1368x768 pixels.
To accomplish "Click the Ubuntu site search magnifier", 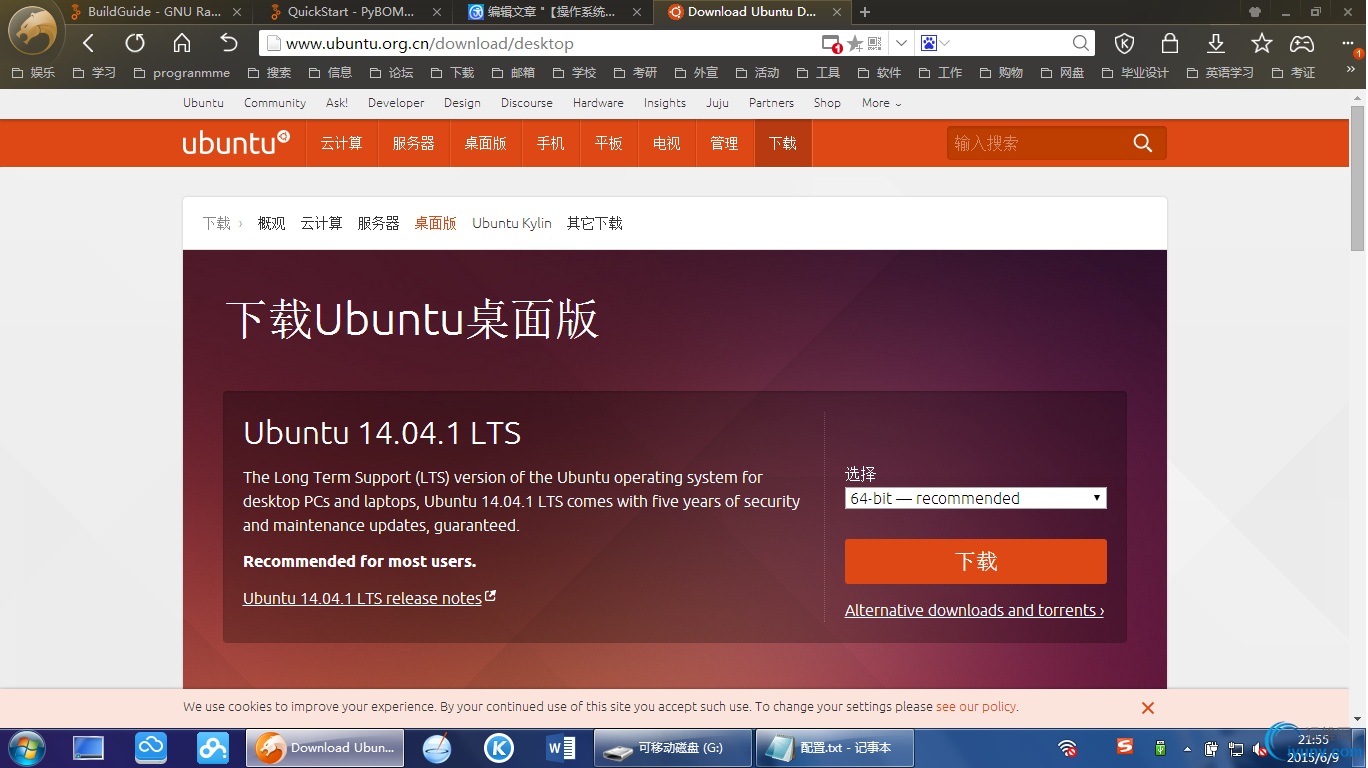I will (x=1143, y=143).
